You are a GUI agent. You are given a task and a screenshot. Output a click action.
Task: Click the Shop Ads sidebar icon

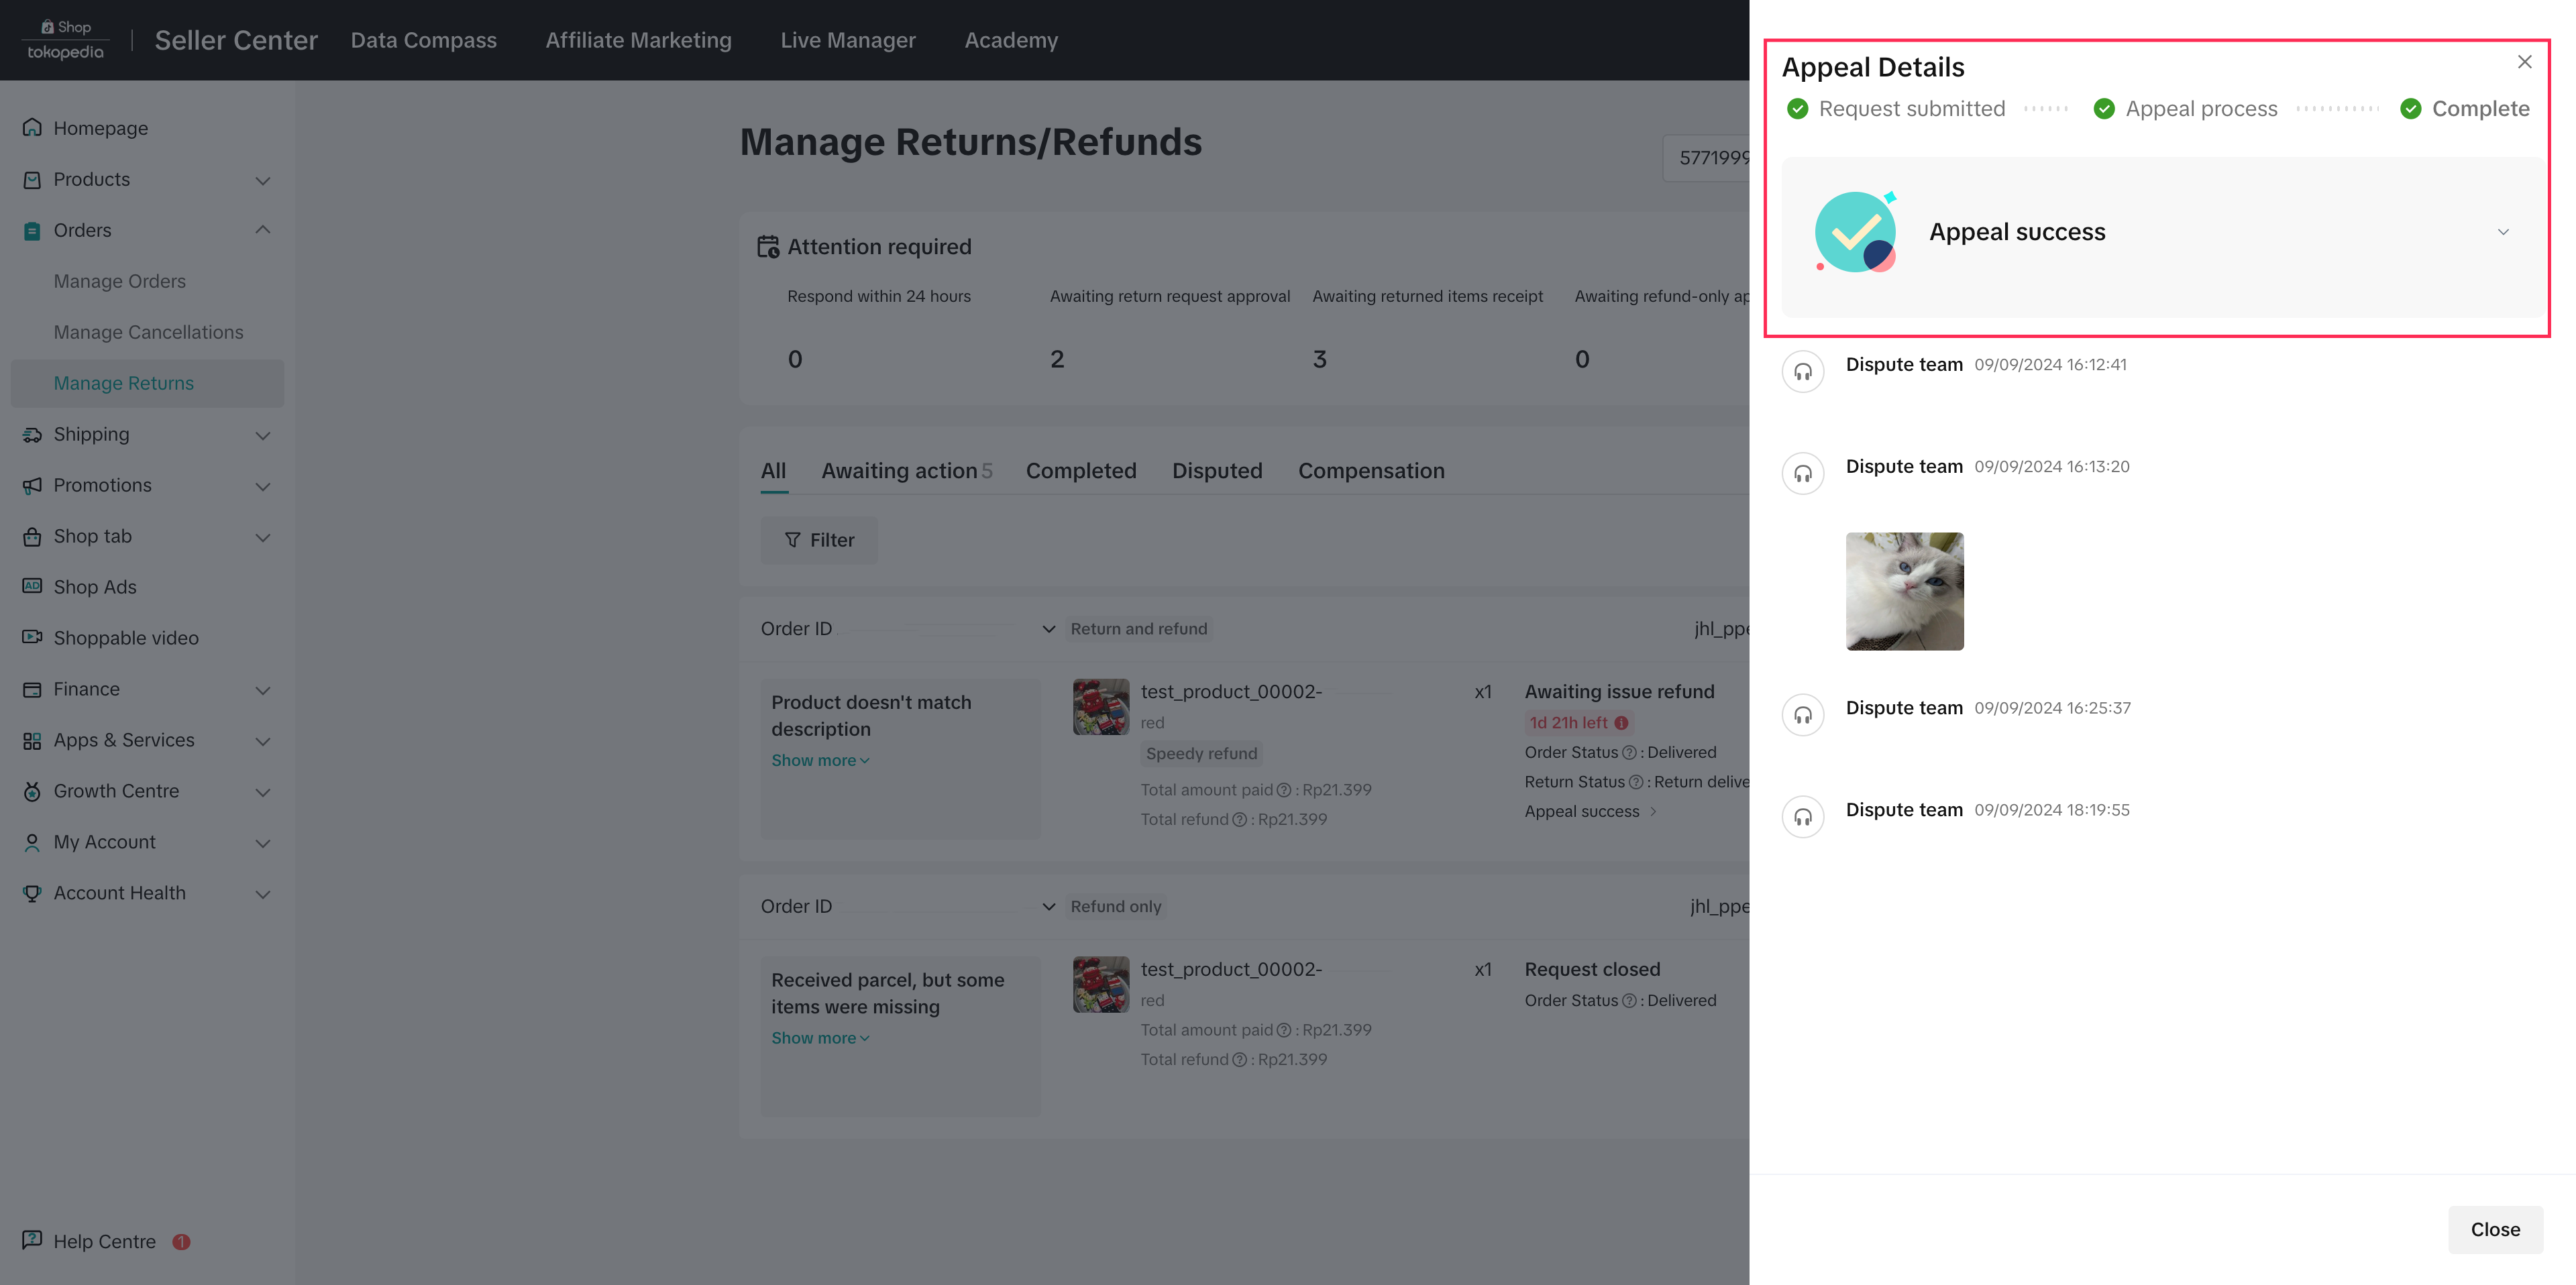32,586
